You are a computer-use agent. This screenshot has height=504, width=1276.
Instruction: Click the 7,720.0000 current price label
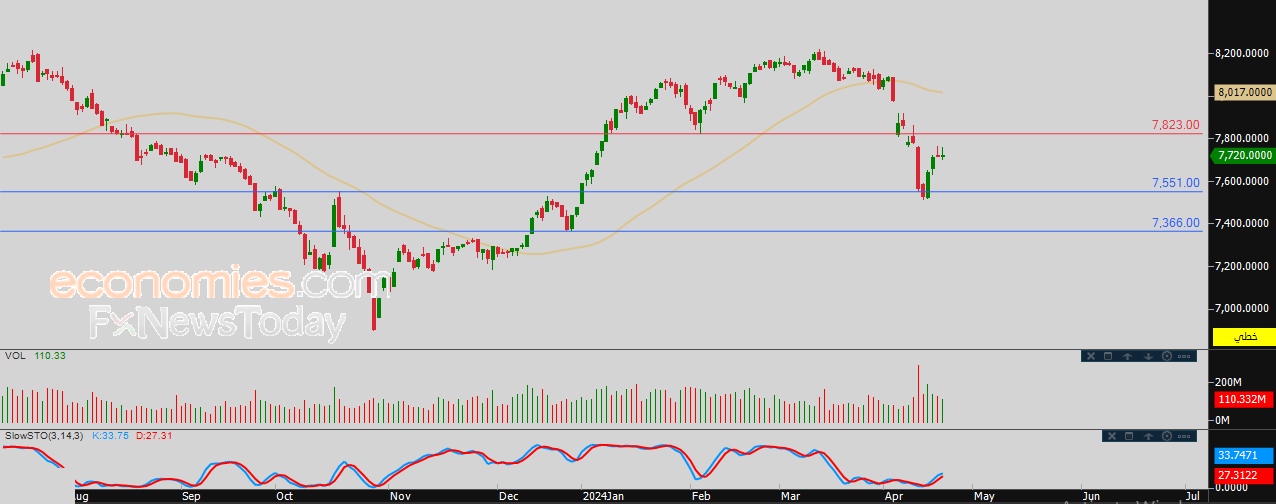(1244, 155)
